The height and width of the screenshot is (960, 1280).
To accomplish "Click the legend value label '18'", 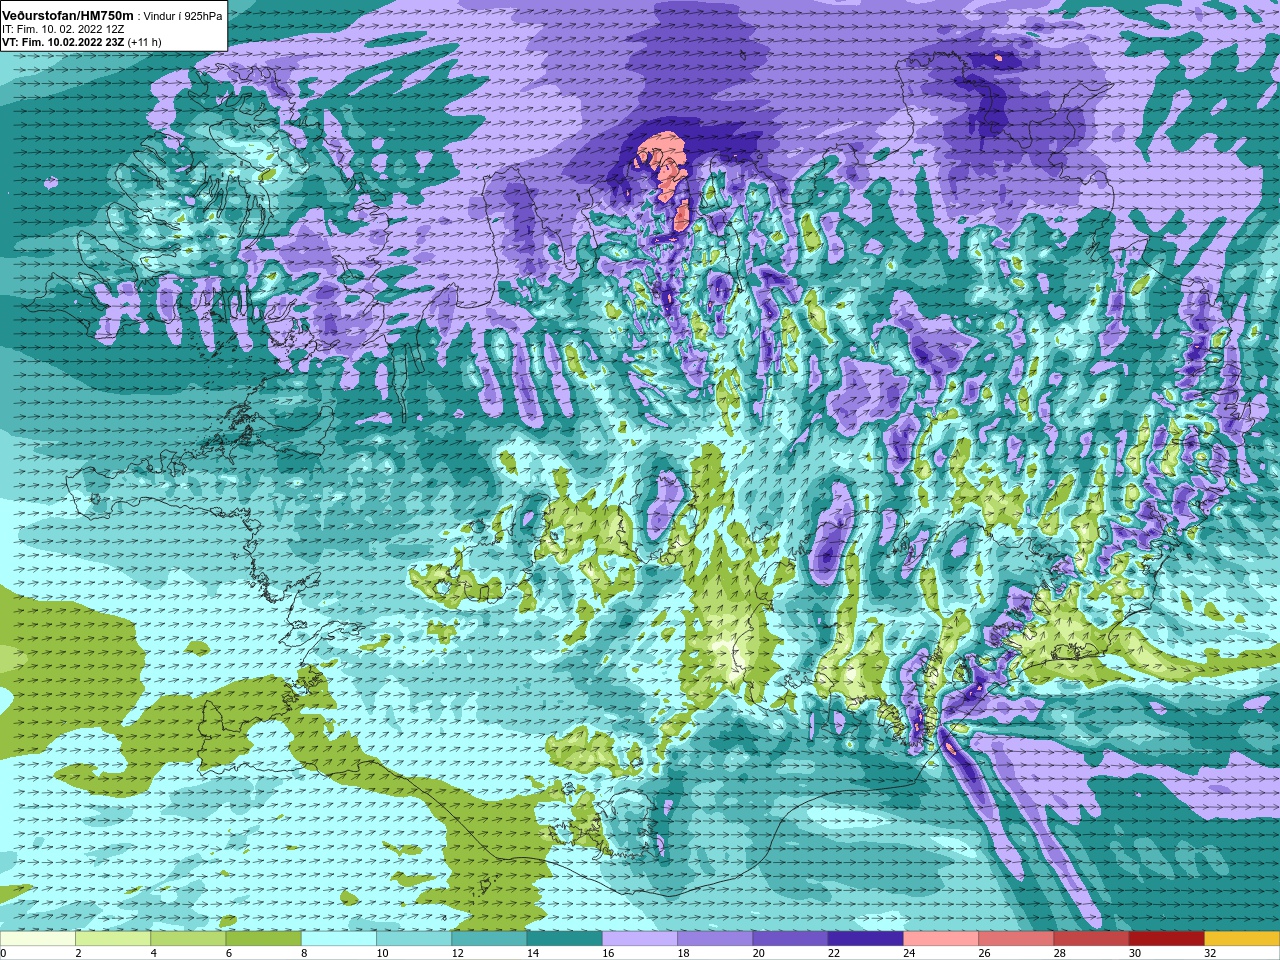I will coord(684,953).
